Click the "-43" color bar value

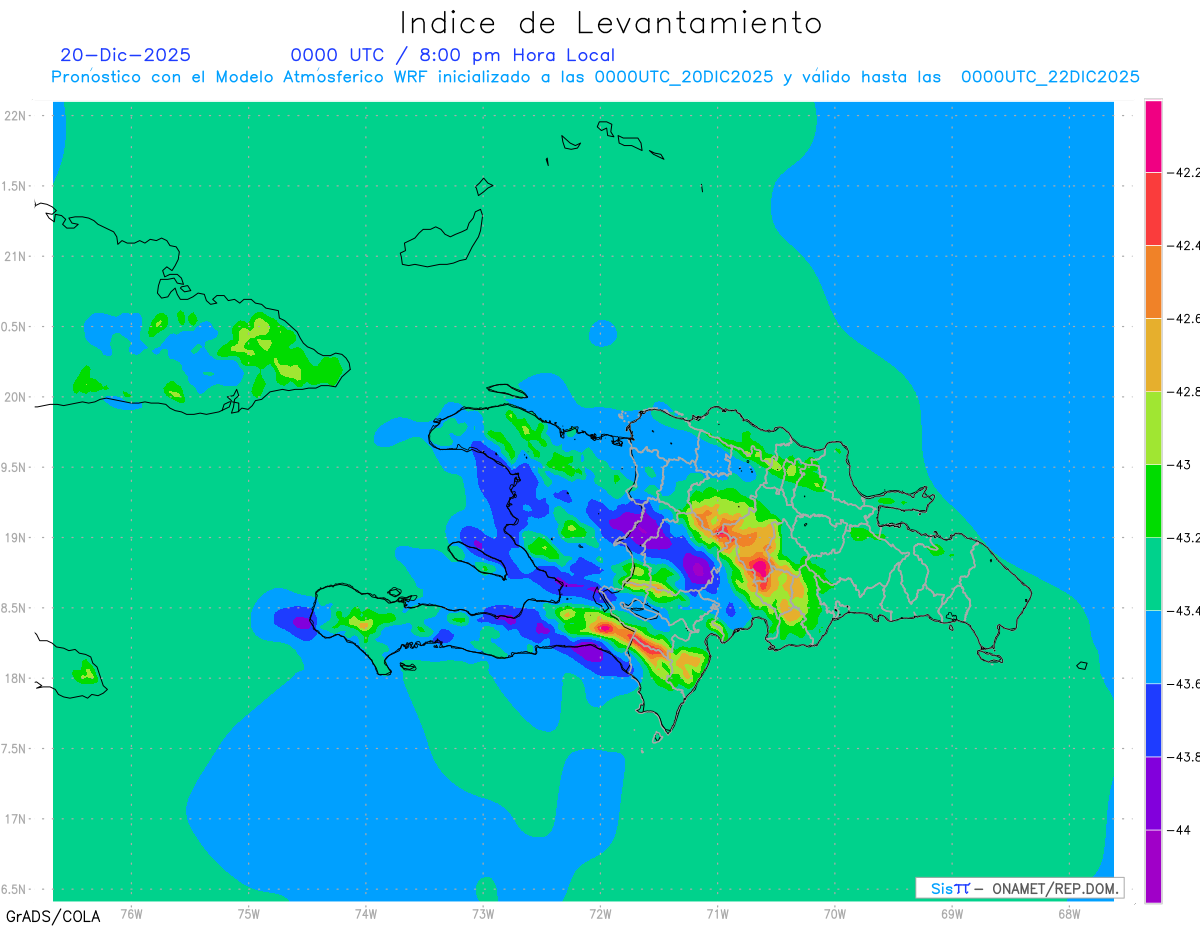coord(1179,464)
